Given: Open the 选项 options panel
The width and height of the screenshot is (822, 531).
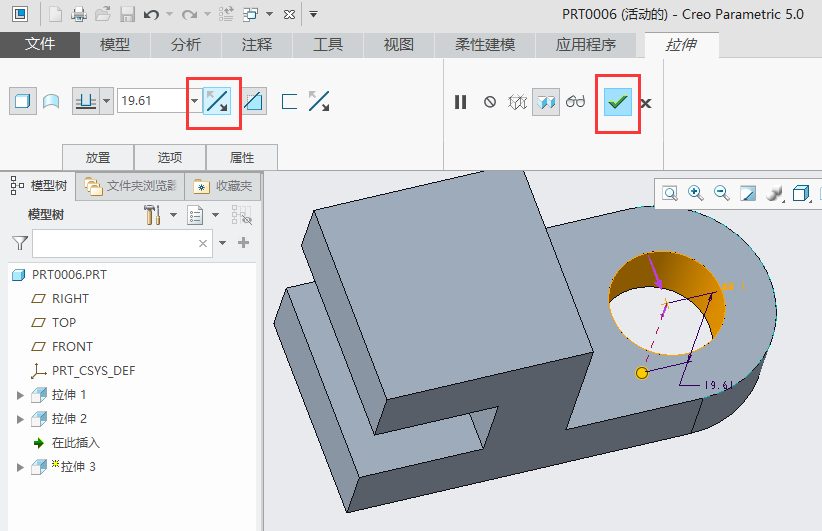Looking at the screenshot, I should (x=170, y=157).
